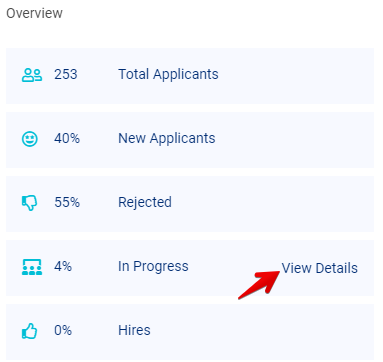Click the 4% in progress value
The width and height of the screenshot is (383, 362).
coord(63,266)
